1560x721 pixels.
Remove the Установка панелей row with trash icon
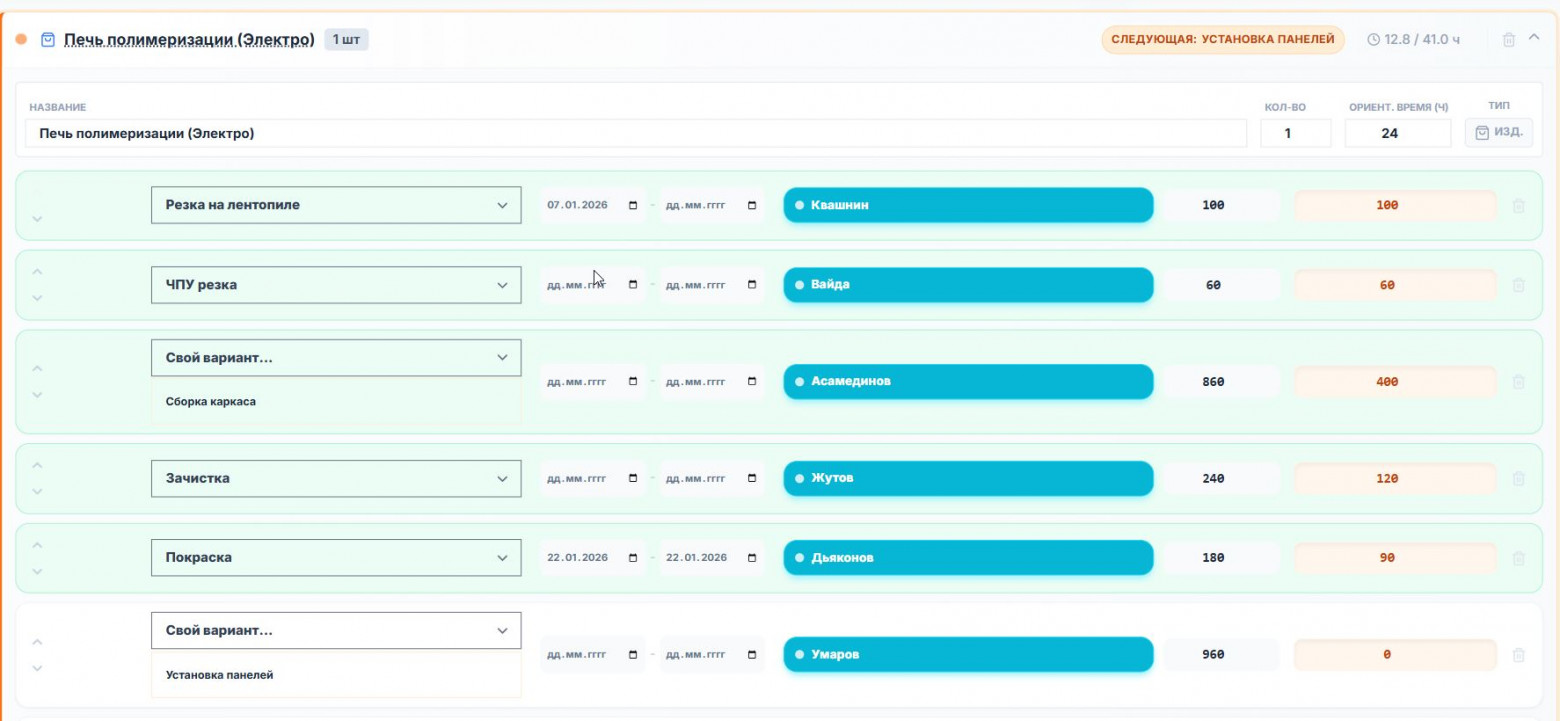[x=1518, y=655]
